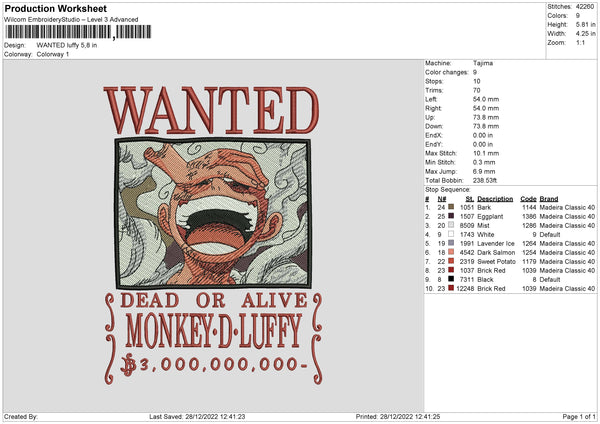
Task: Click the Luffy wanted poster embroidery preview
Action: coord(213,235)
